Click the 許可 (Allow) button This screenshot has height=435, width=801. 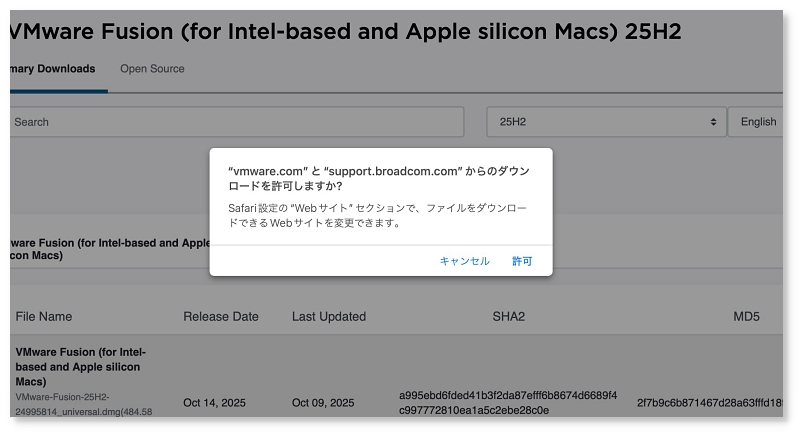pyautogui.click(x=522, y=261)
